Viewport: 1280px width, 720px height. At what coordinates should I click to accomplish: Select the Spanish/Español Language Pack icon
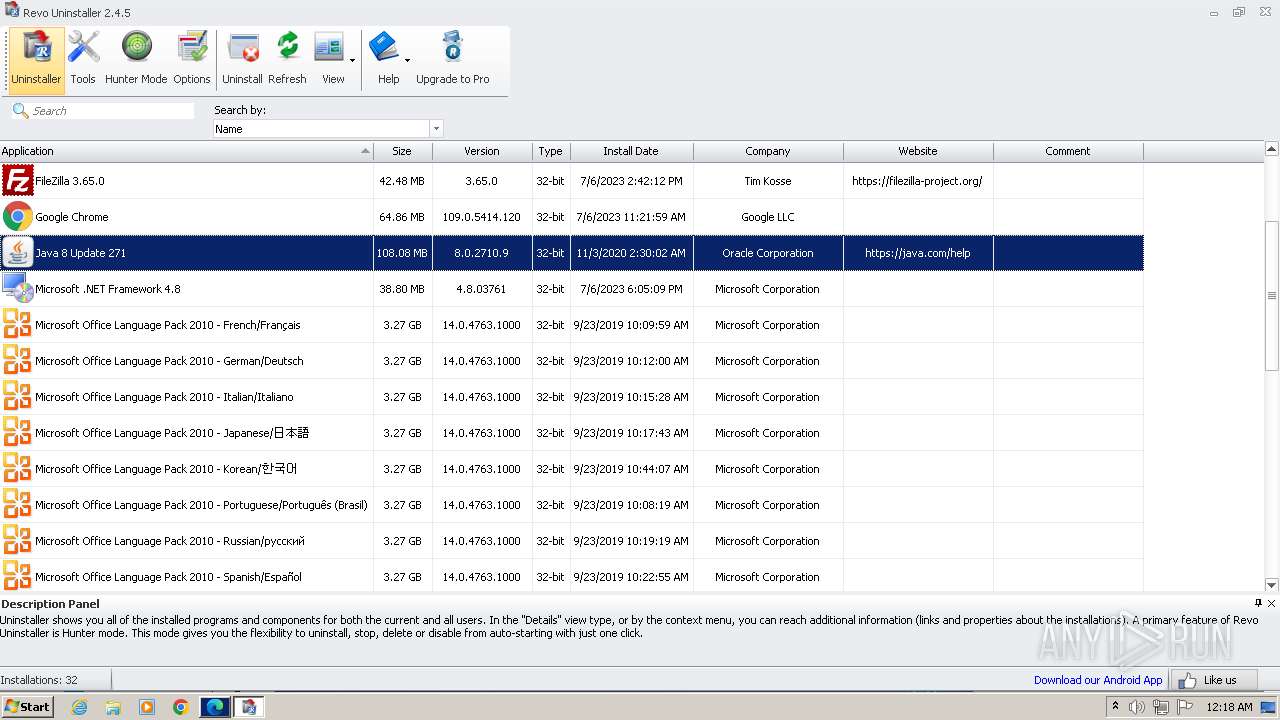click(x=17, y=575)
